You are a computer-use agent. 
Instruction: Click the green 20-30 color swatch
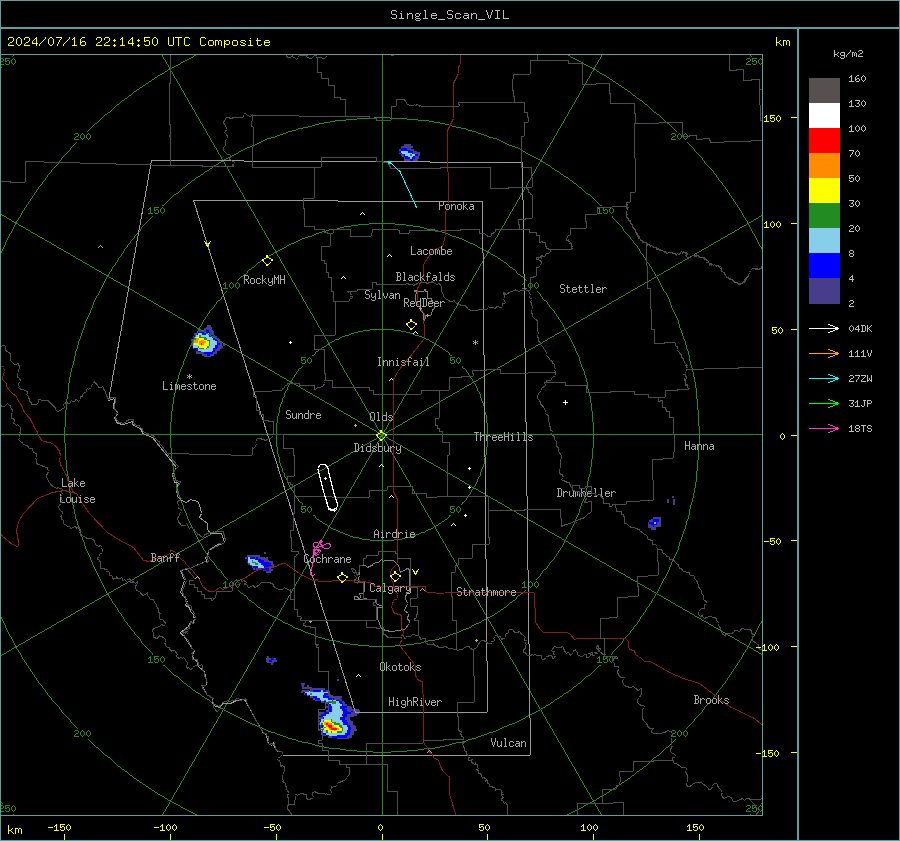click(824, 216)
